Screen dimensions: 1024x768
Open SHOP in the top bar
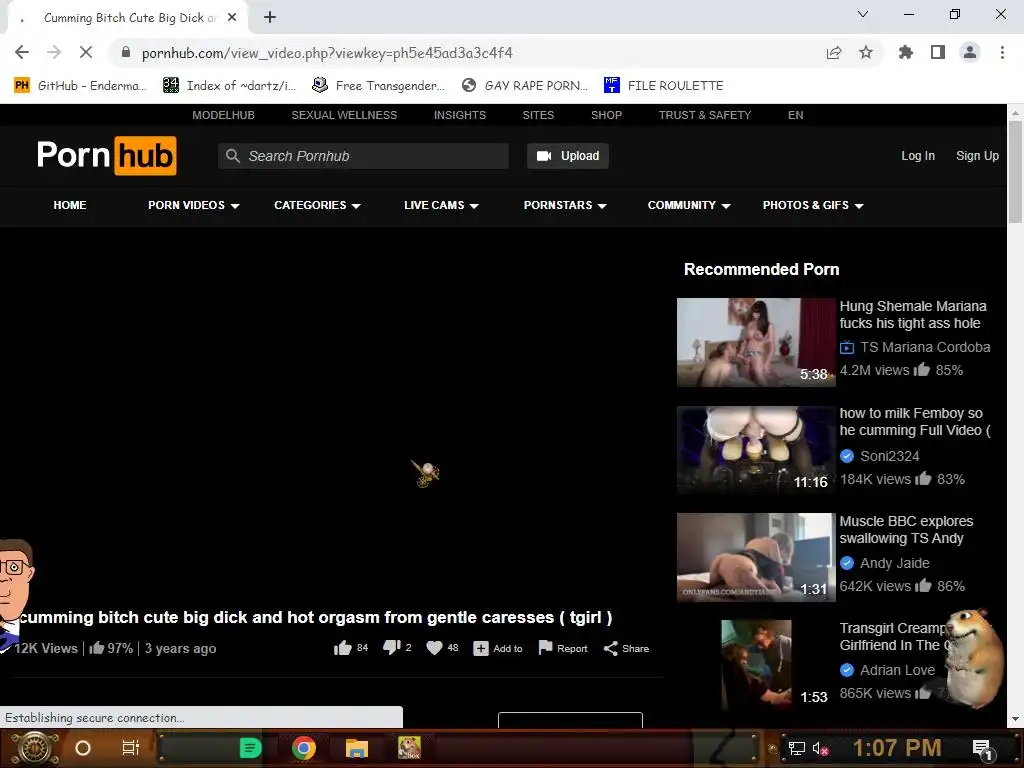tap(607, 115)
